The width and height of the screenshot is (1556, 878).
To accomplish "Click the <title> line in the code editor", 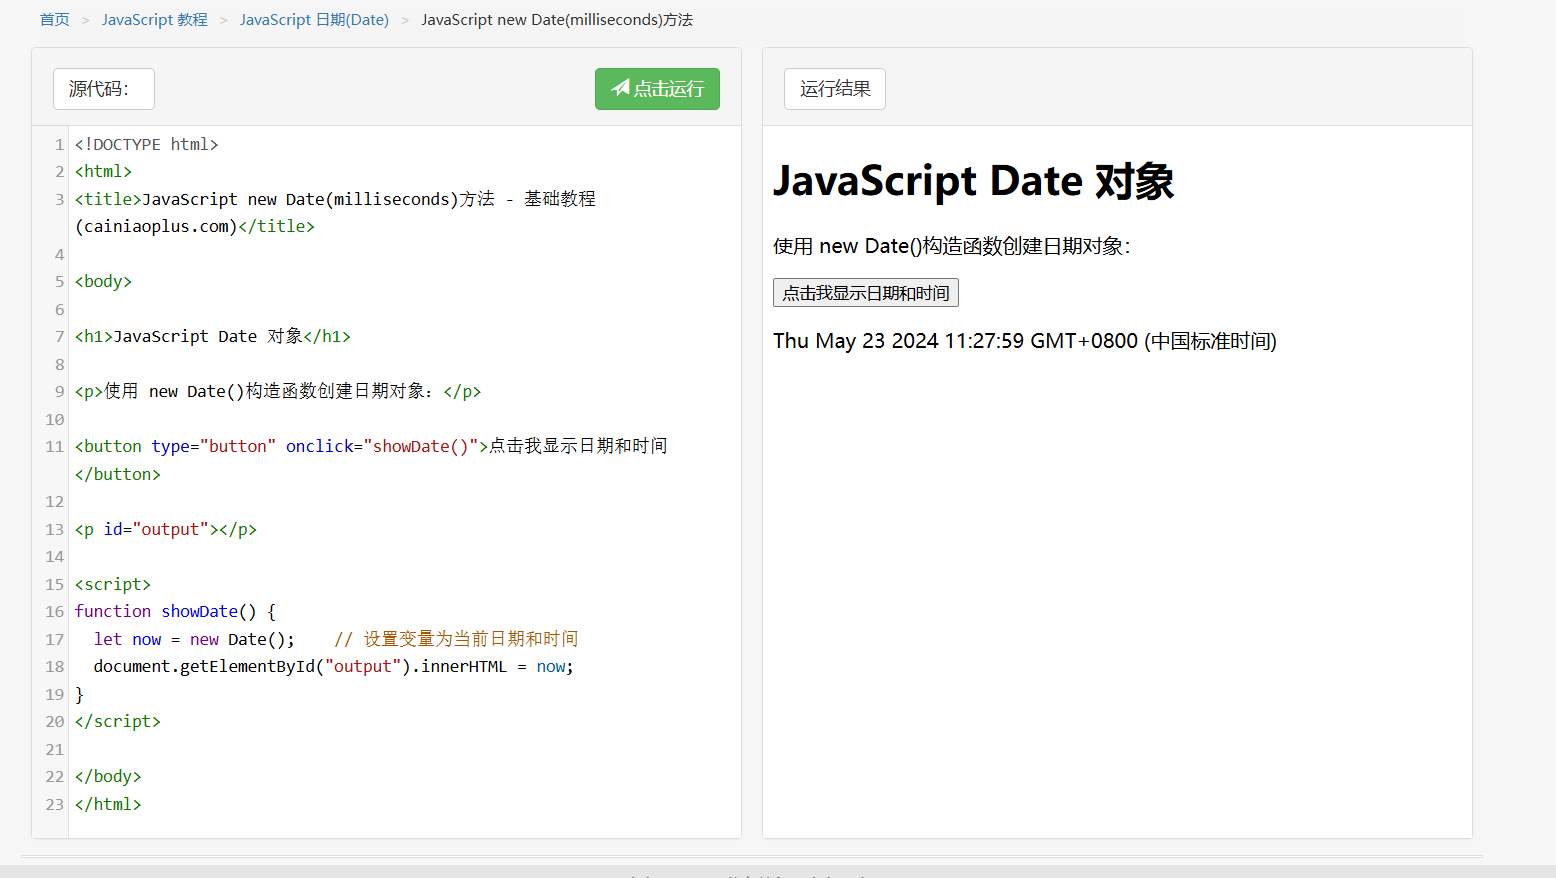I will click(335, 199).
